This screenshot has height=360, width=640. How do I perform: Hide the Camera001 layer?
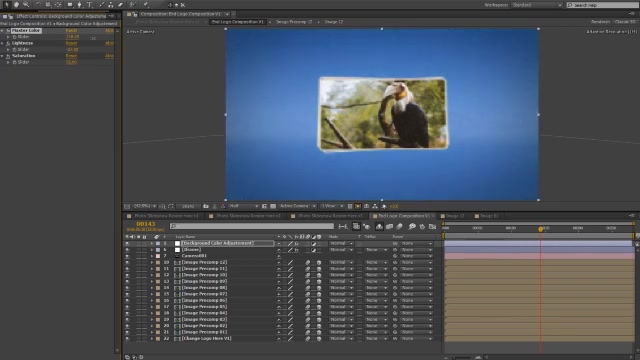[127, 256]
